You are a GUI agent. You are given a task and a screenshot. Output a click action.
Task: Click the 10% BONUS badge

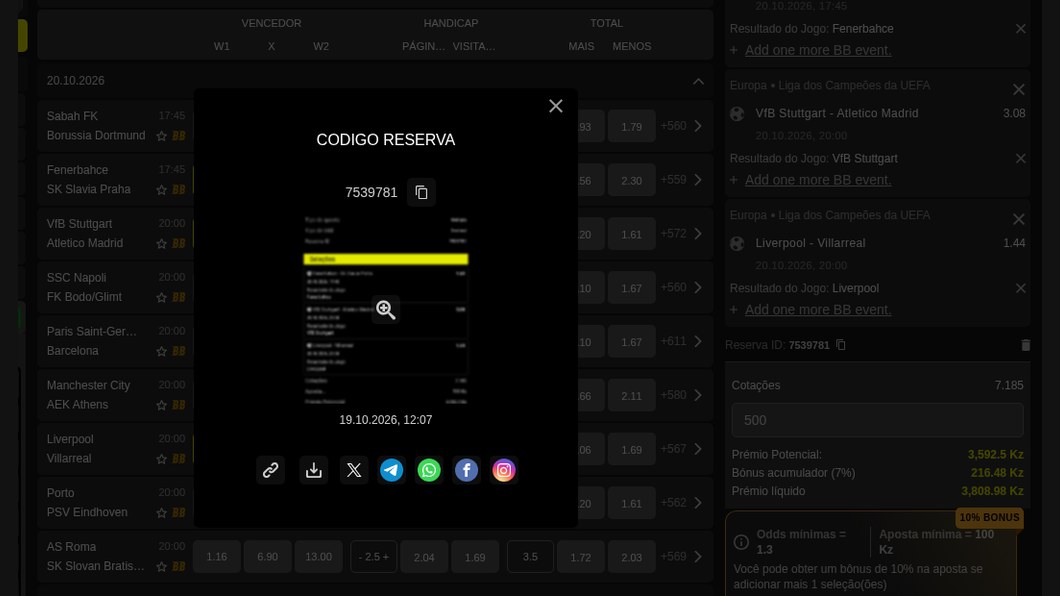coord(989,518)
